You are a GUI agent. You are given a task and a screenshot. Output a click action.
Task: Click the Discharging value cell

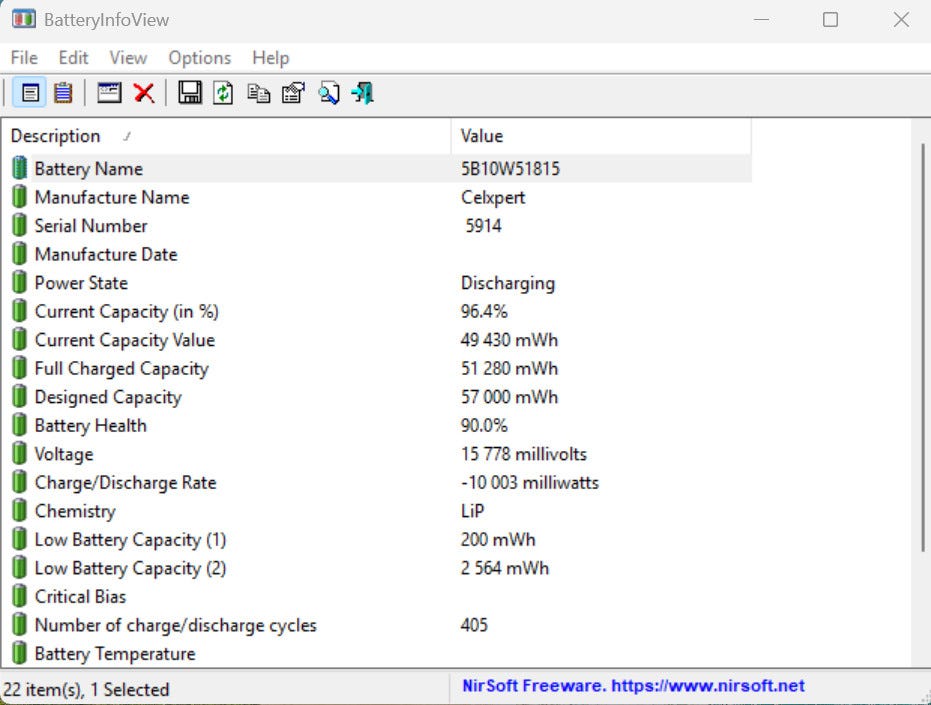point(508,283)
